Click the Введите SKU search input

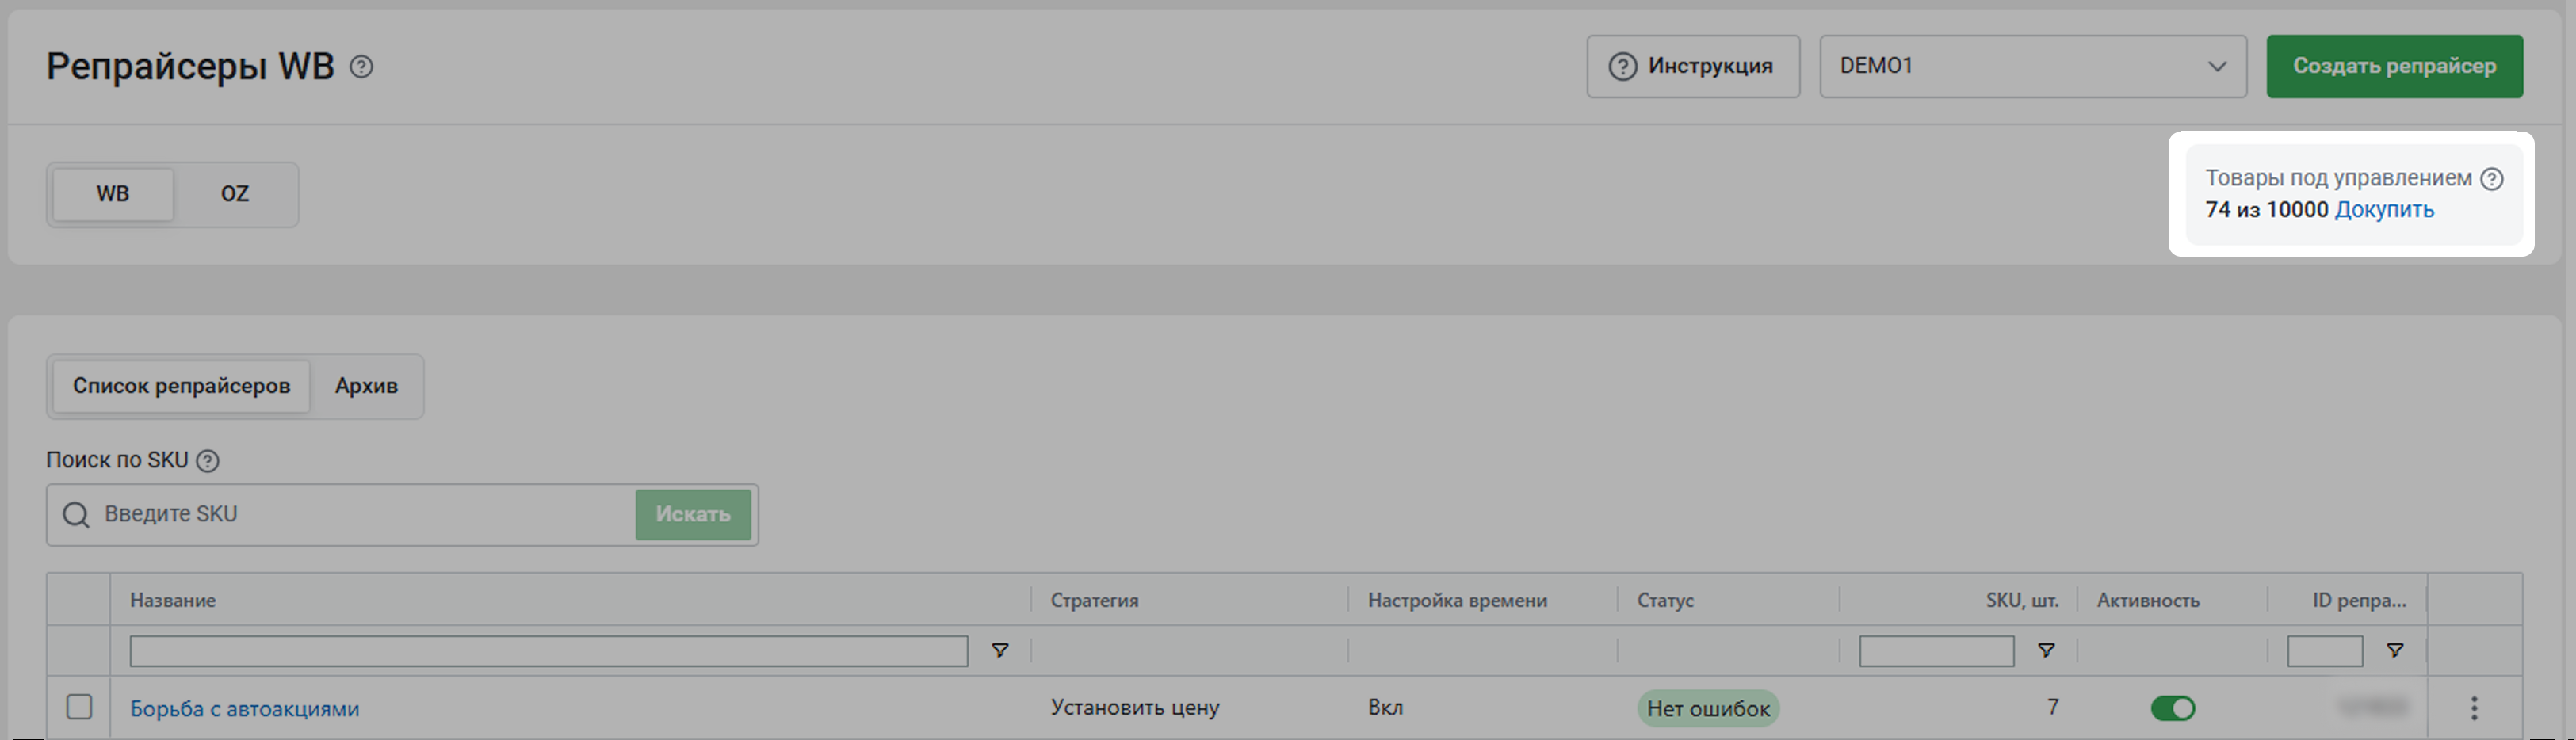click(x=360, y=515)
